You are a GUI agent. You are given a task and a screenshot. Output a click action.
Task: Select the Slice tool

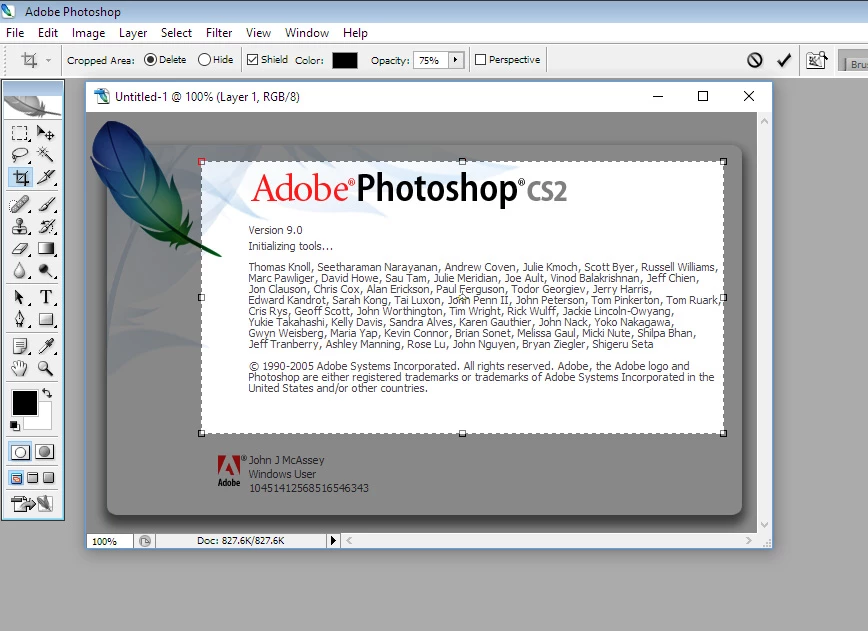coord(46,177)
